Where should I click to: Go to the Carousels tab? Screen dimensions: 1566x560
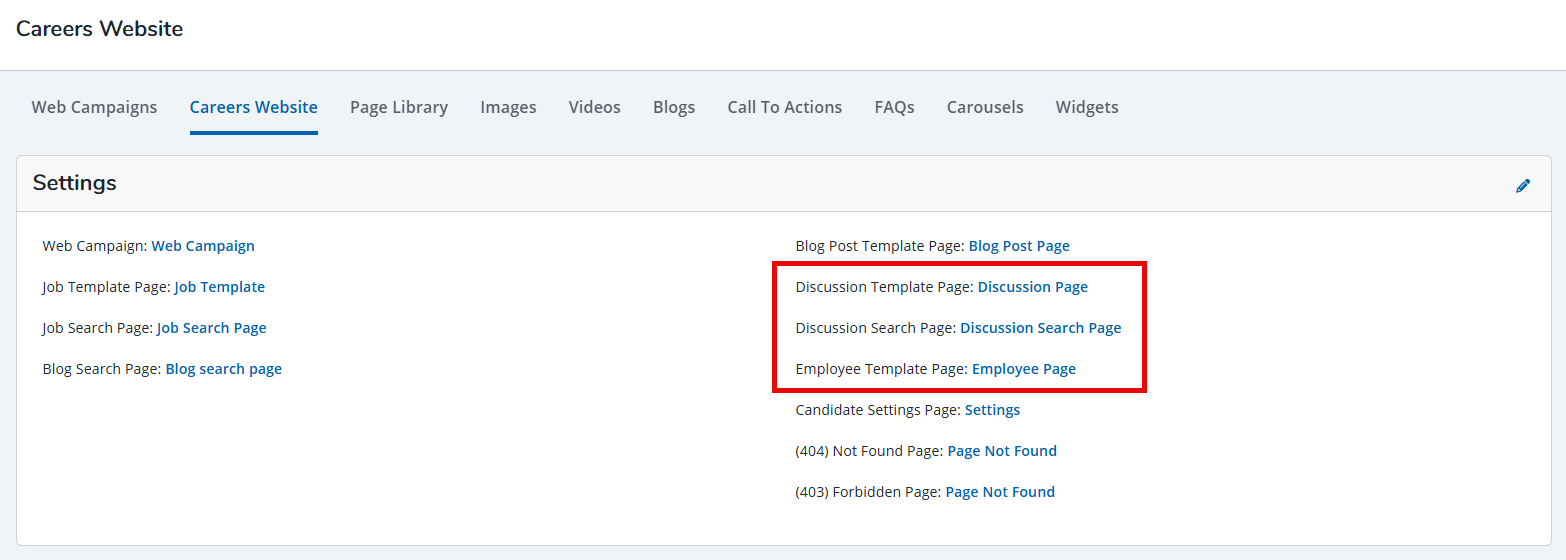(x=984, y=107)
